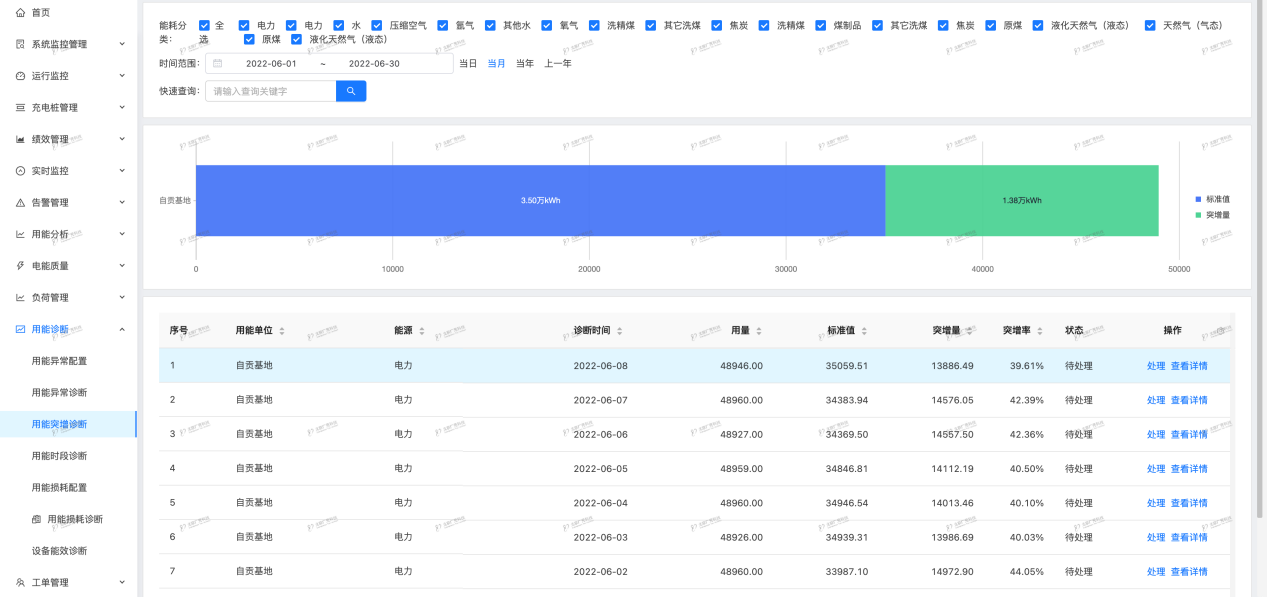1267x597 pixels.
Task: Click the 实时监控 clock icon
Action: point(20,171)
